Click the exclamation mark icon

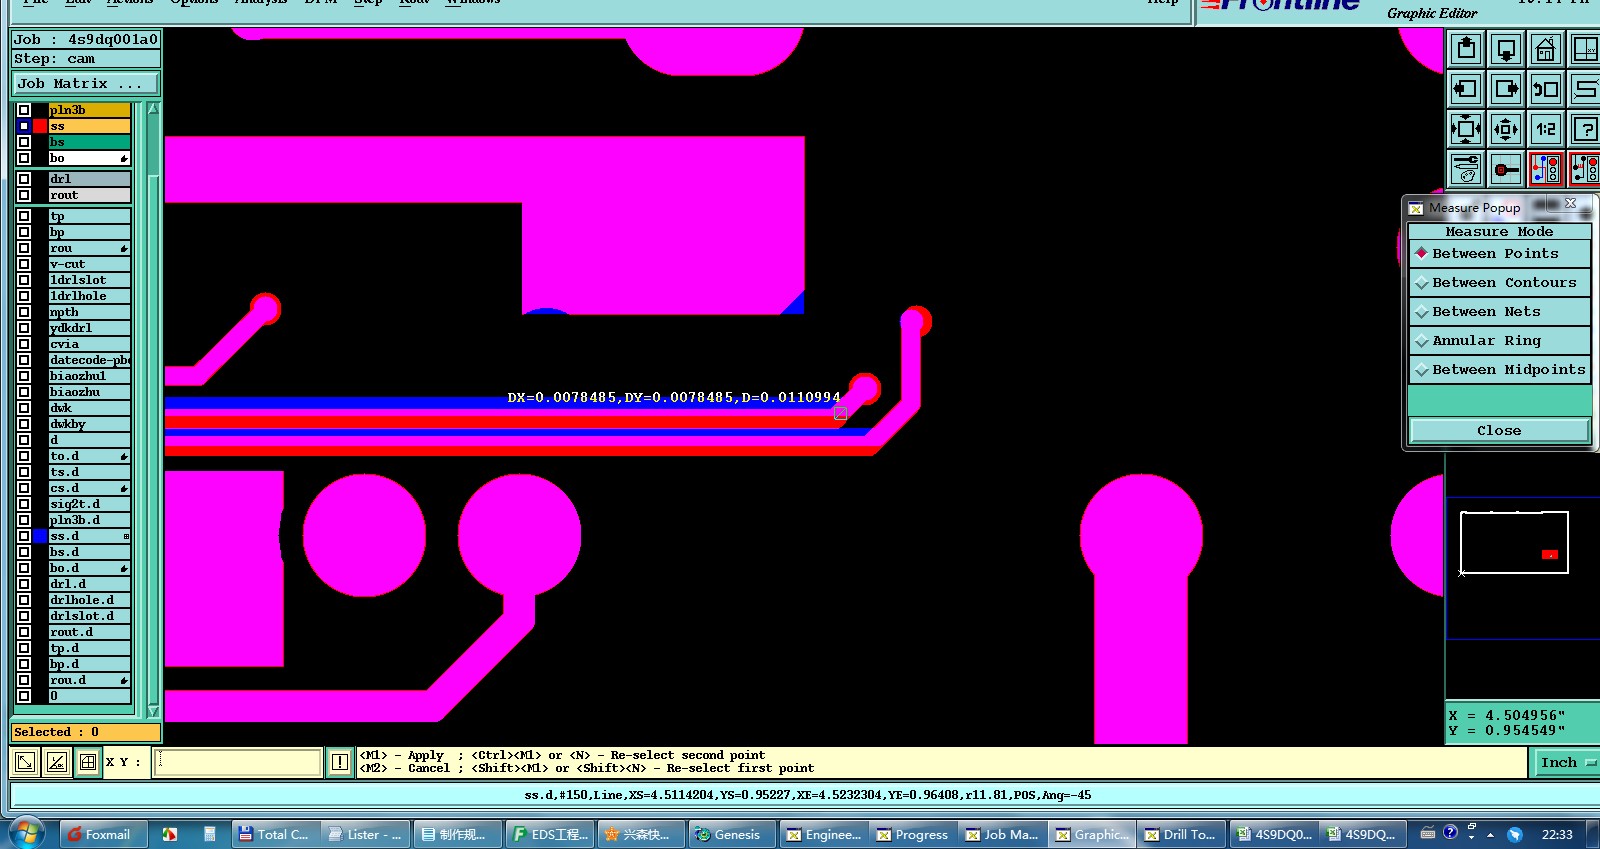tap(340, 762)
